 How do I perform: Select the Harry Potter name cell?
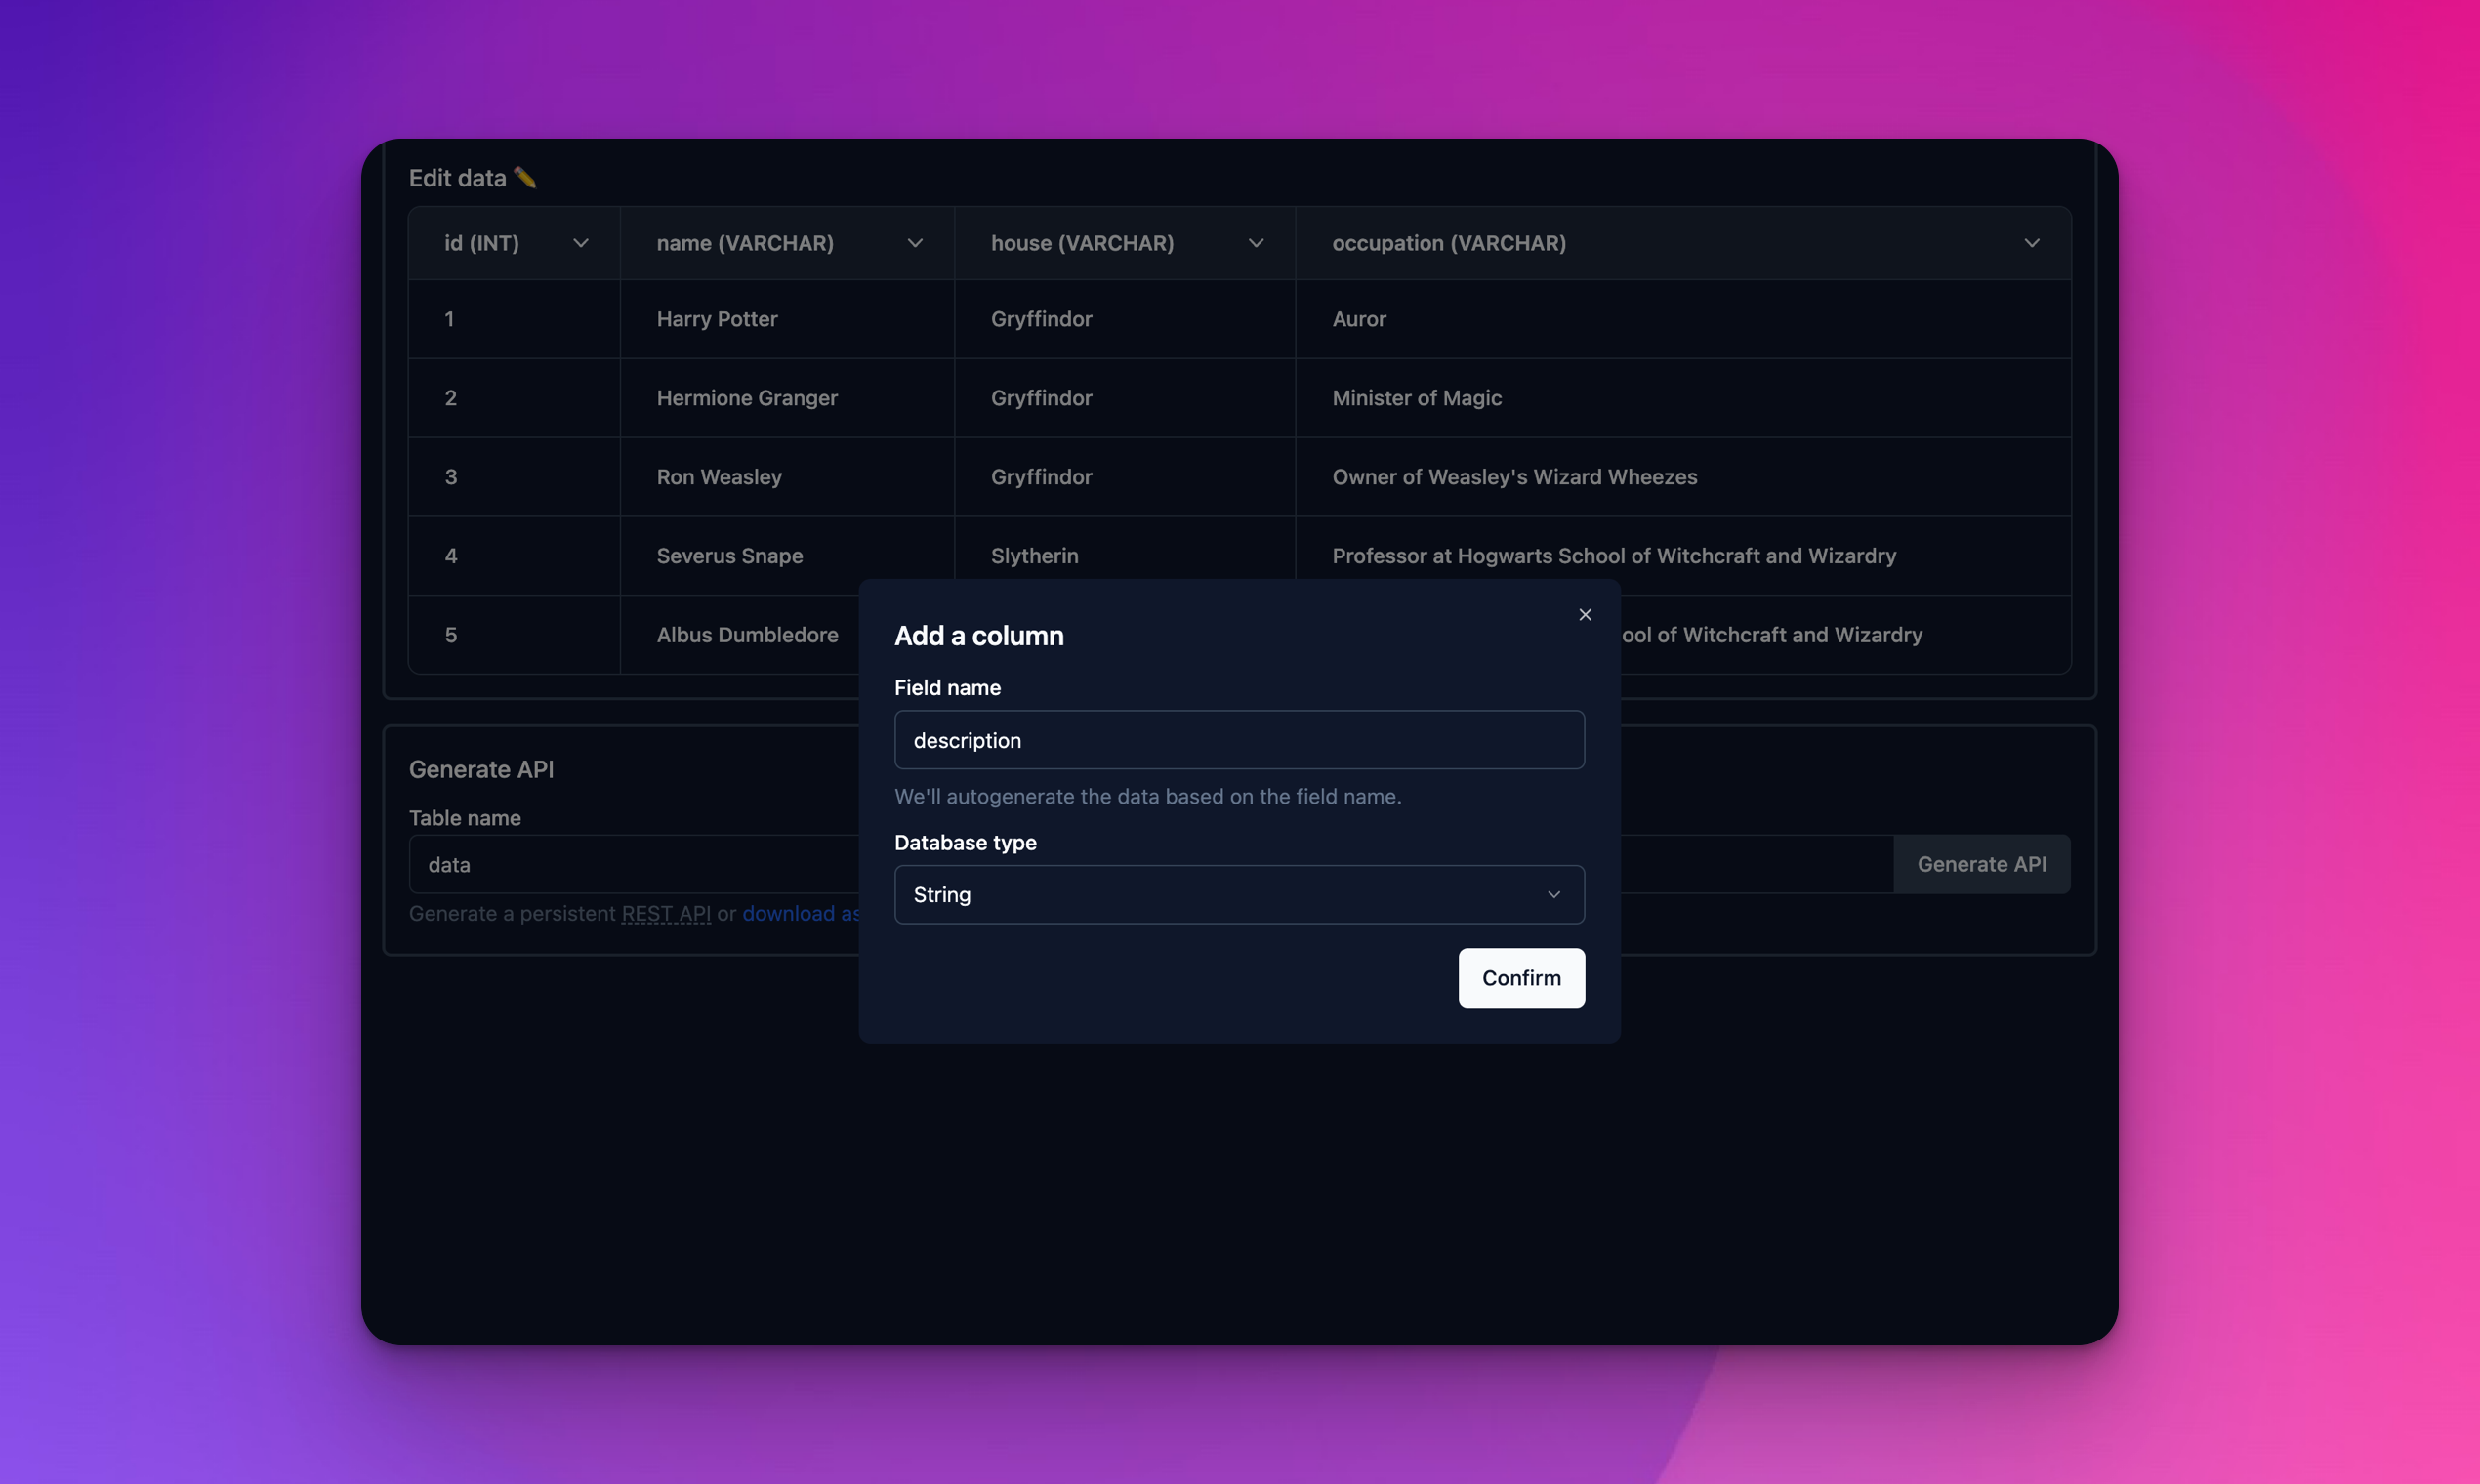787,319
